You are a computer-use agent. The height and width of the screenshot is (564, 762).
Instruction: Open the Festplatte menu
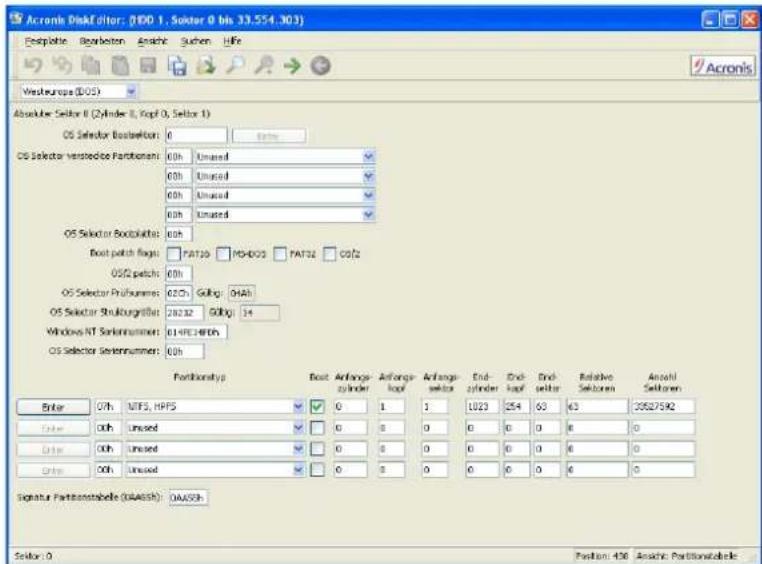pyautogui.click(x=46, y=41)
